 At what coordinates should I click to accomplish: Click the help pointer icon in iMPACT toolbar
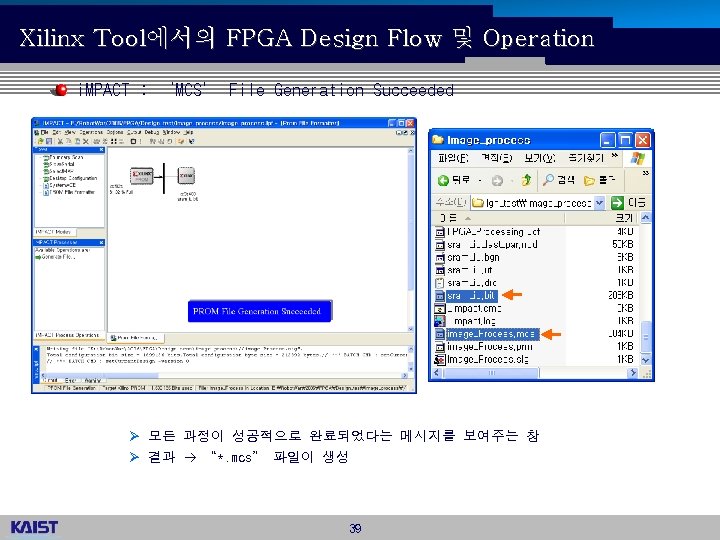coord(192,141)
